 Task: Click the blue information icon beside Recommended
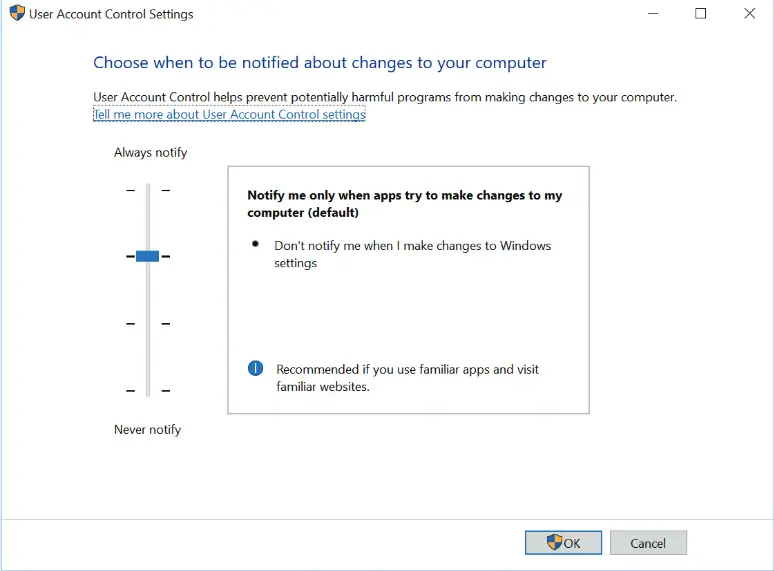(256, 369)
